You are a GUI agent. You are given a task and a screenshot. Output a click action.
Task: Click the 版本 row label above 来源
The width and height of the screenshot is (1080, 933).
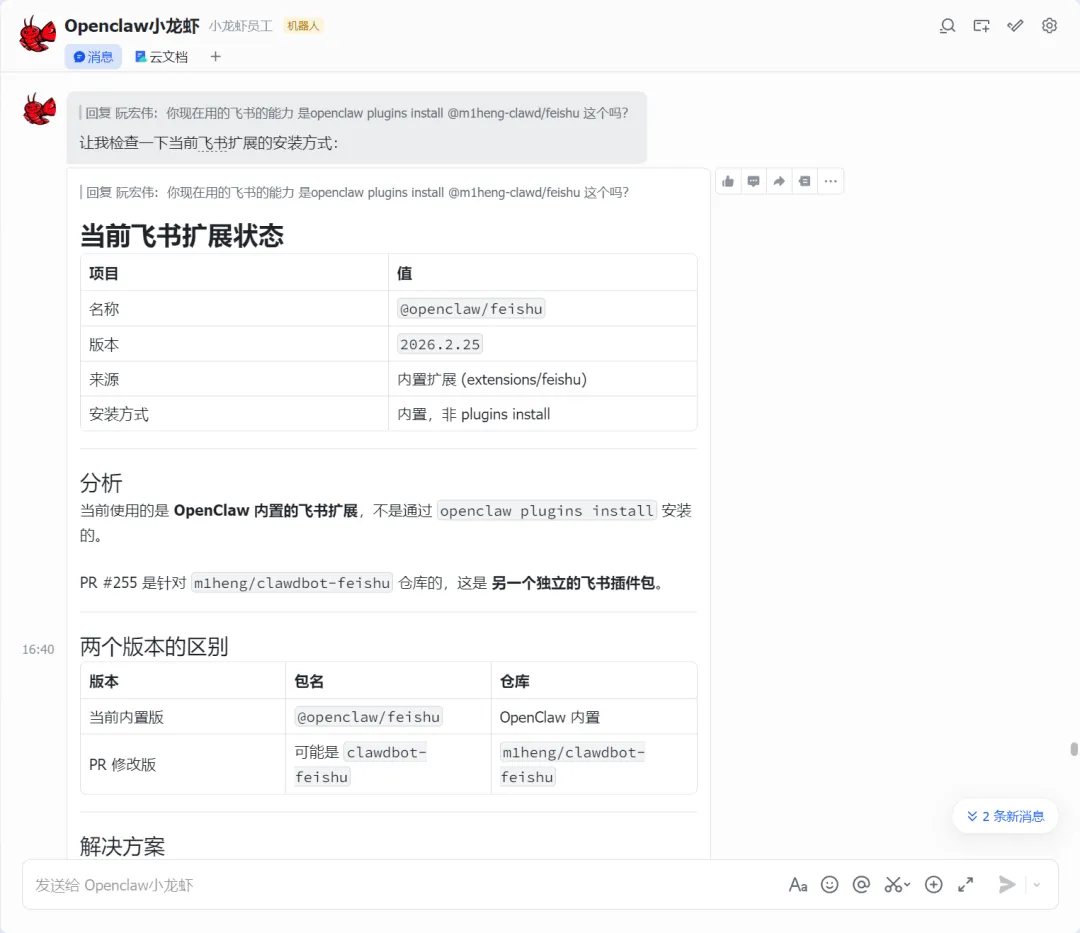pos(104,344)
